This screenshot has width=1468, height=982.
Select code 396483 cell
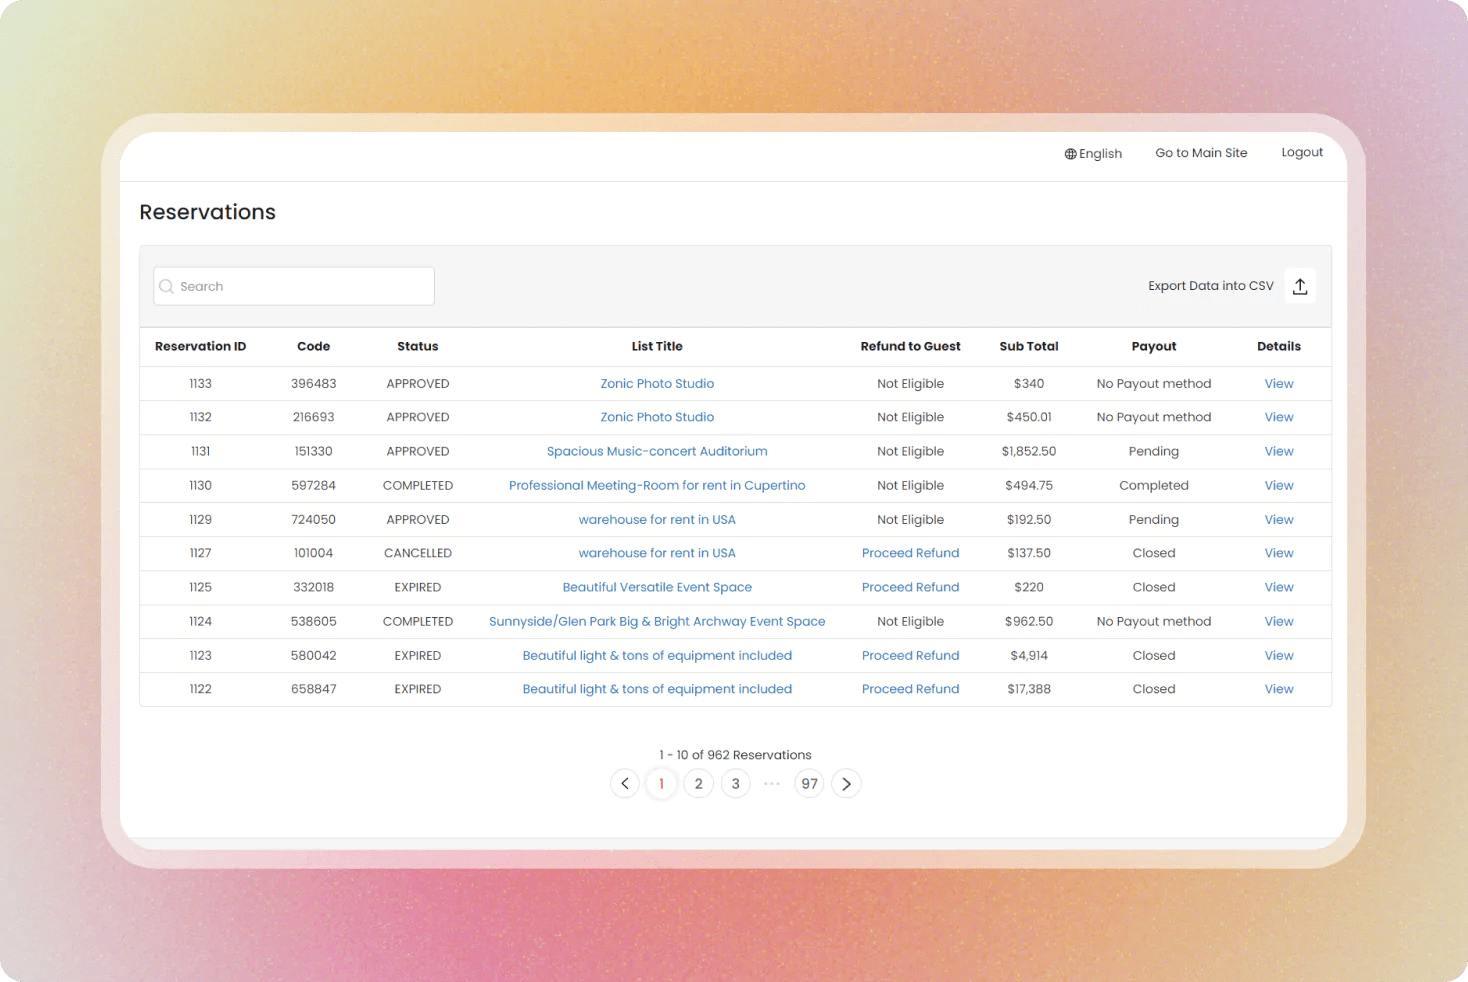click(313, 384)
